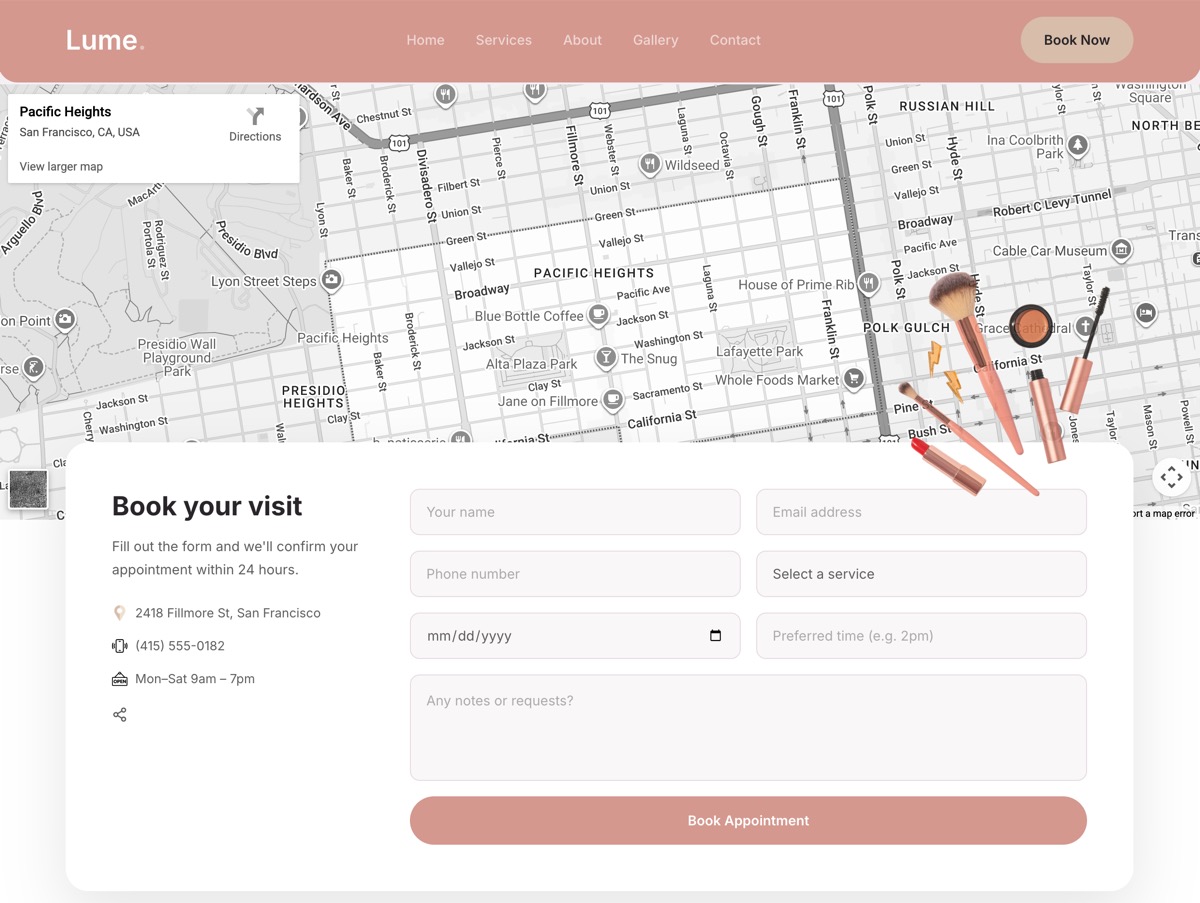
Task: Select the Whole Foods Market cart marker
Action: point(853,379)
